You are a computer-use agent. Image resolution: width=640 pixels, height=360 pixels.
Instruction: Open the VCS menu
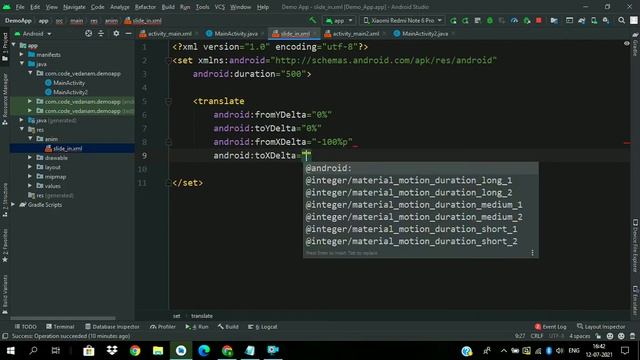tap(220, 7)
